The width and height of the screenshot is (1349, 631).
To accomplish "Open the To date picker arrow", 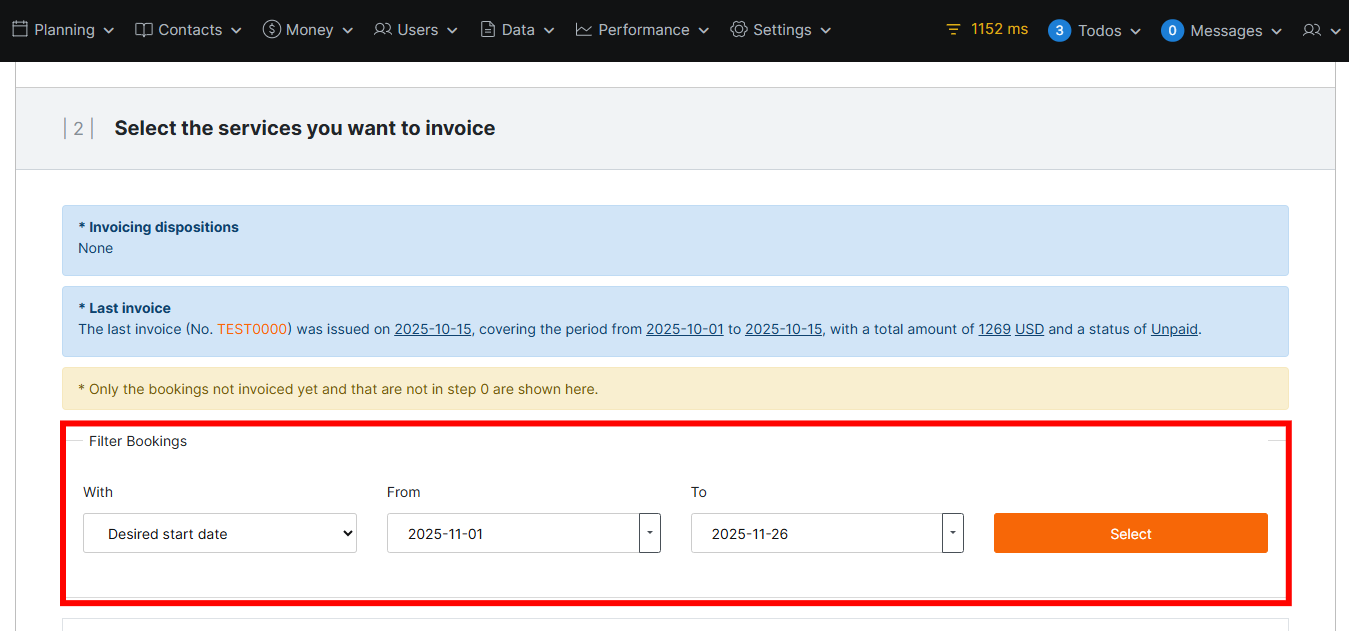I will tap(953, 533).
